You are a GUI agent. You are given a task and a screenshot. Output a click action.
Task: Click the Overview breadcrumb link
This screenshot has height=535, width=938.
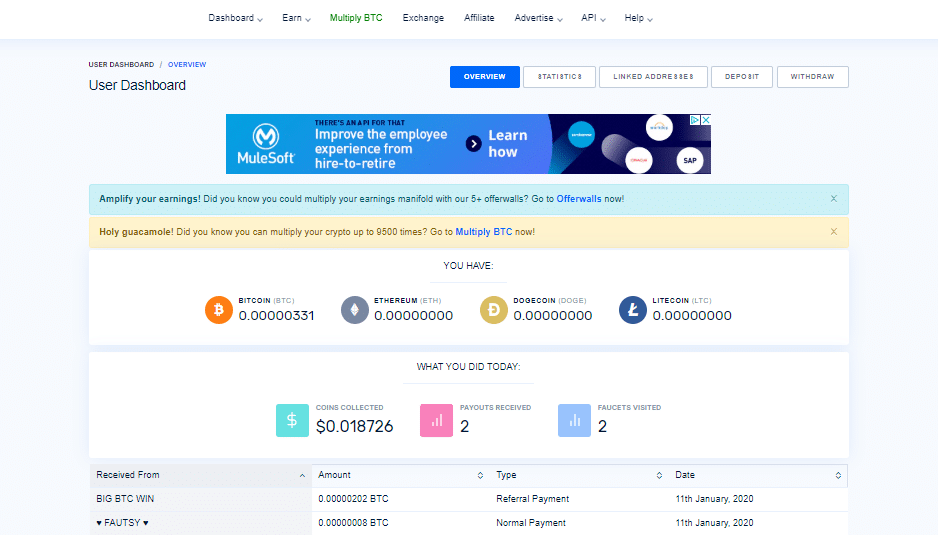pos(187,65)
